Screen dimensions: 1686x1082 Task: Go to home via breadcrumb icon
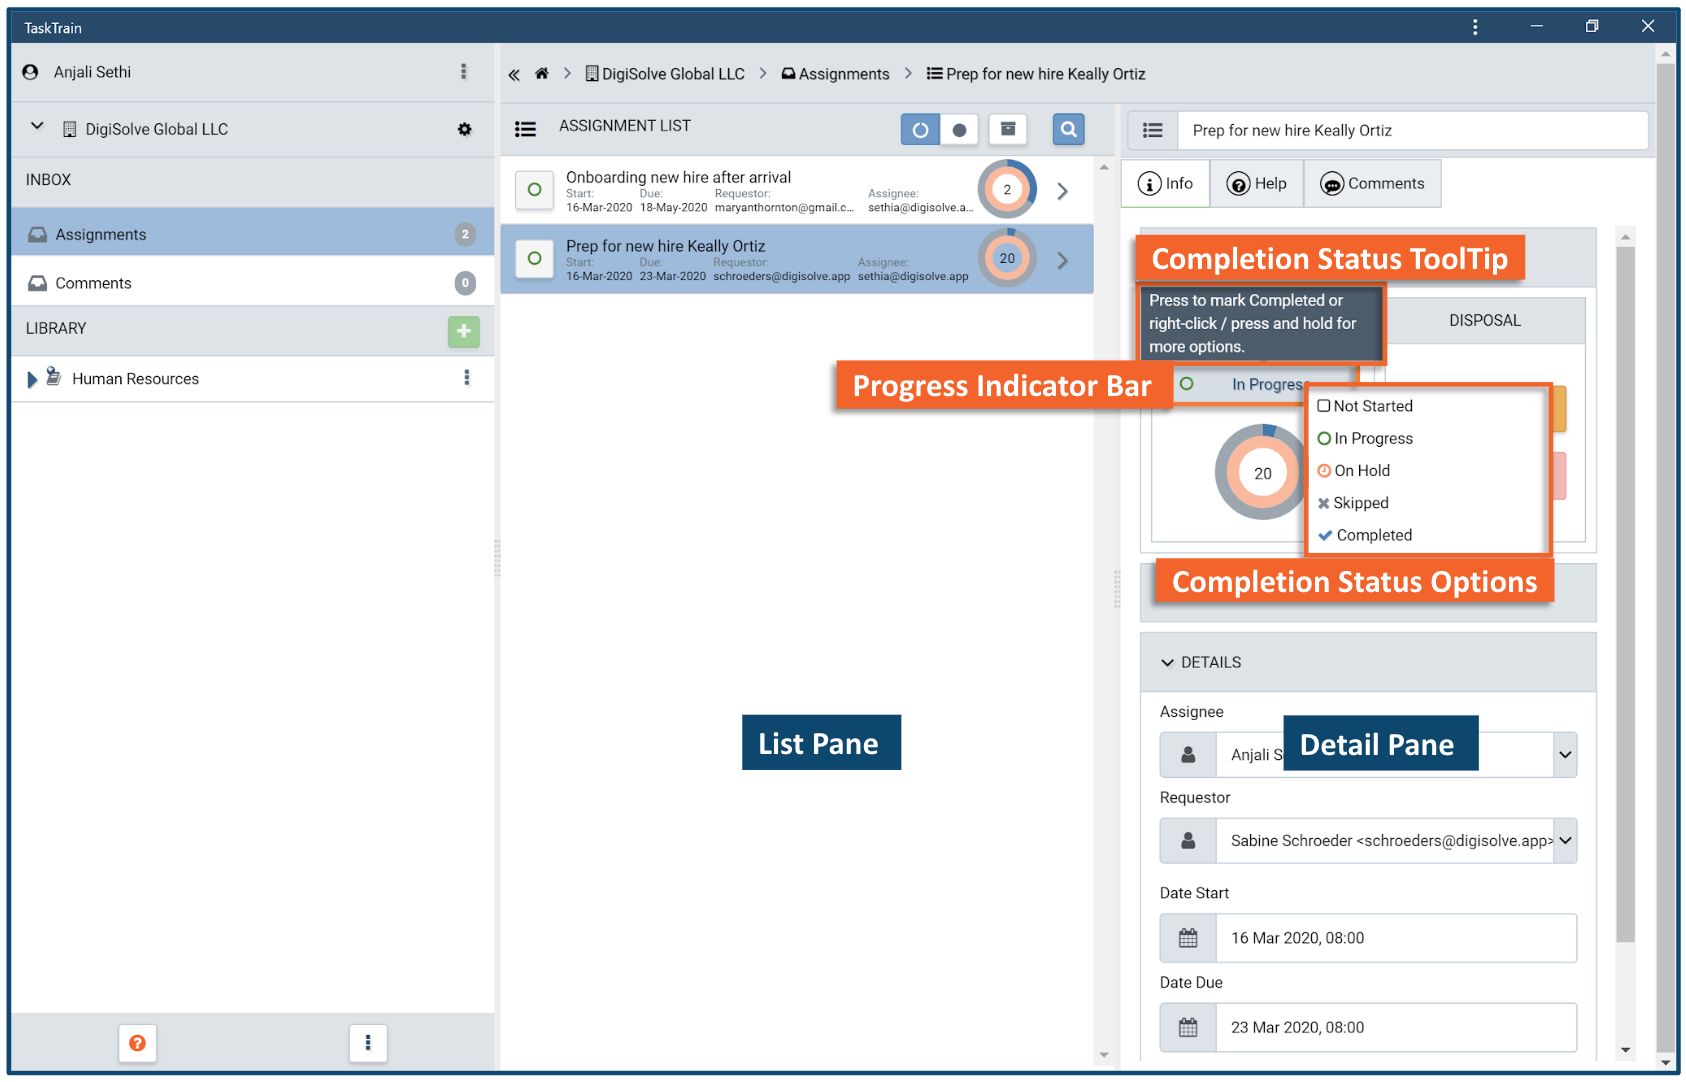coord(542,74)
